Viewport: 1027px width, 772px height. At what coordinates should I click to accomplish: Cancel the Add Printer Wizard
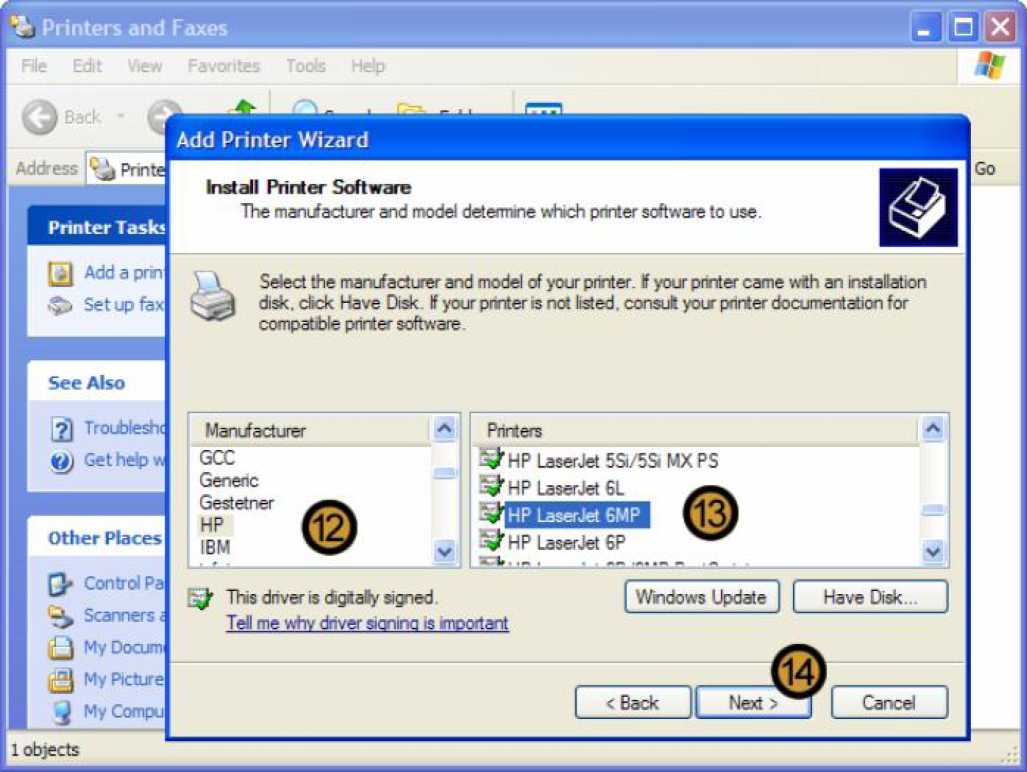click(889, 703)
